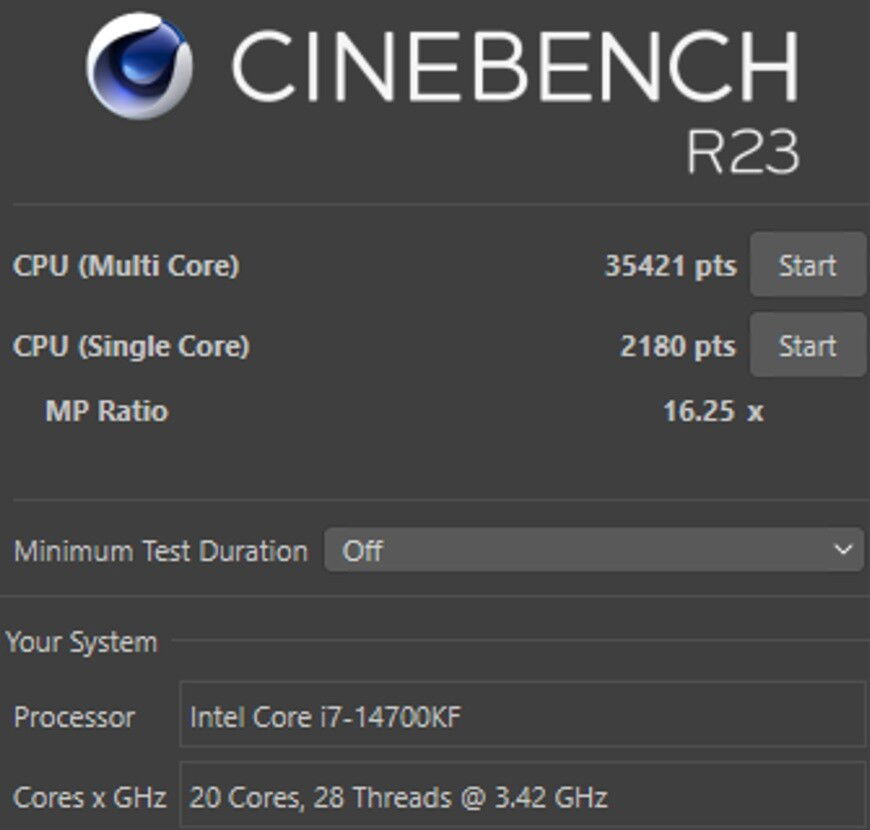Screen dimensions: 870x830
Task: Click the 20 Cores, 28 Threads field
Action: 521,797
